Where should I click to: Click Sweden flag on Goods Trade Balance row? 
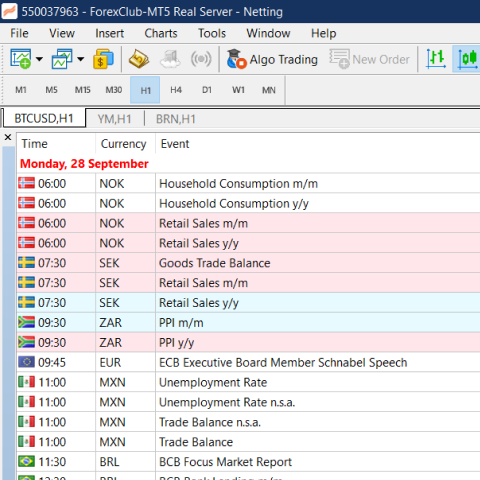coord(26,263)
